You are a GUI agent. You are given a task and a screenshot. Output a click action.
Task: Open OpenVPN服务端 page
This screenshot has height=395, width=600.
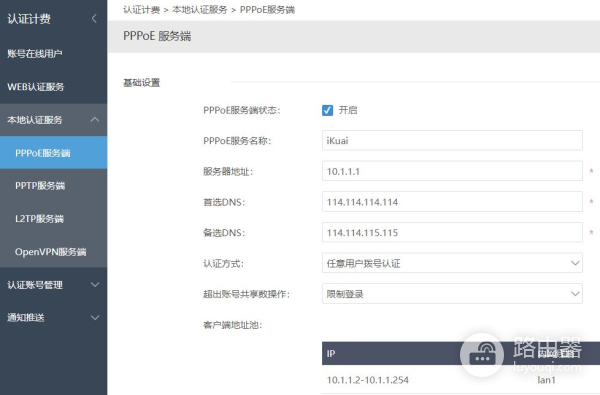pos(54,251)
